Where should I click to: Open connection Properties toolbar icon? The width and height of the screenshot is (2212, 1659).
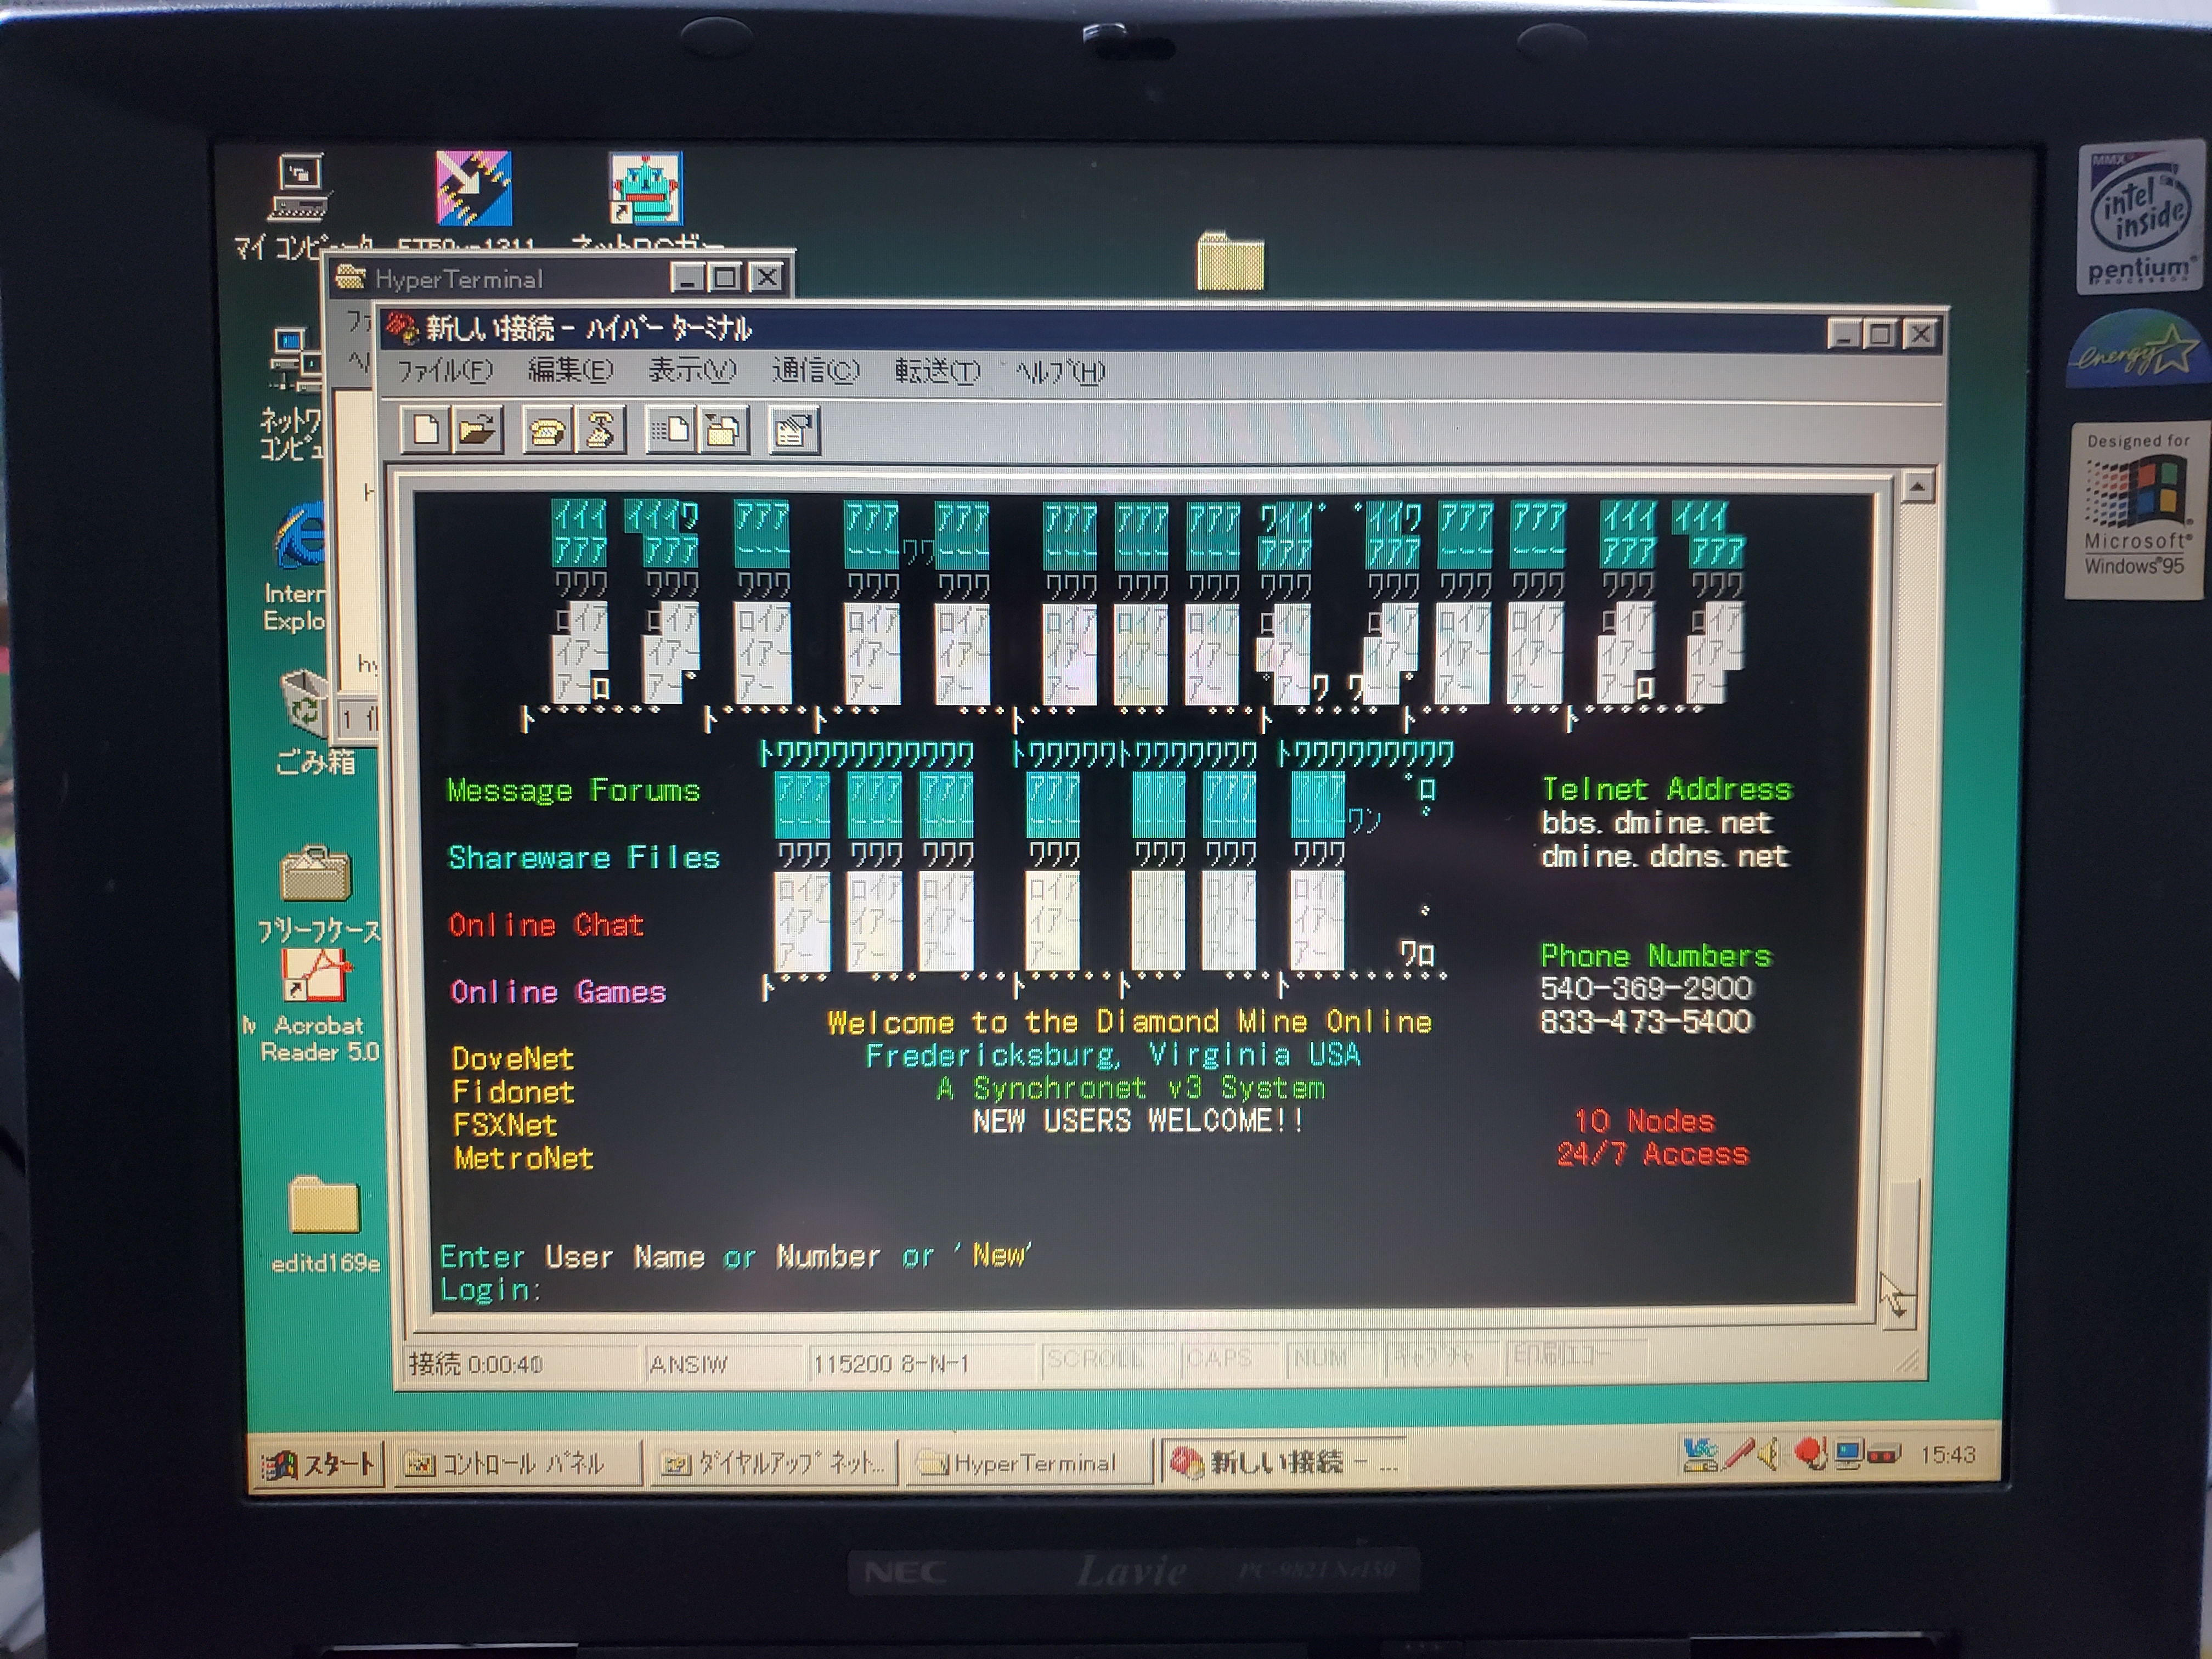tap(794, 431)
